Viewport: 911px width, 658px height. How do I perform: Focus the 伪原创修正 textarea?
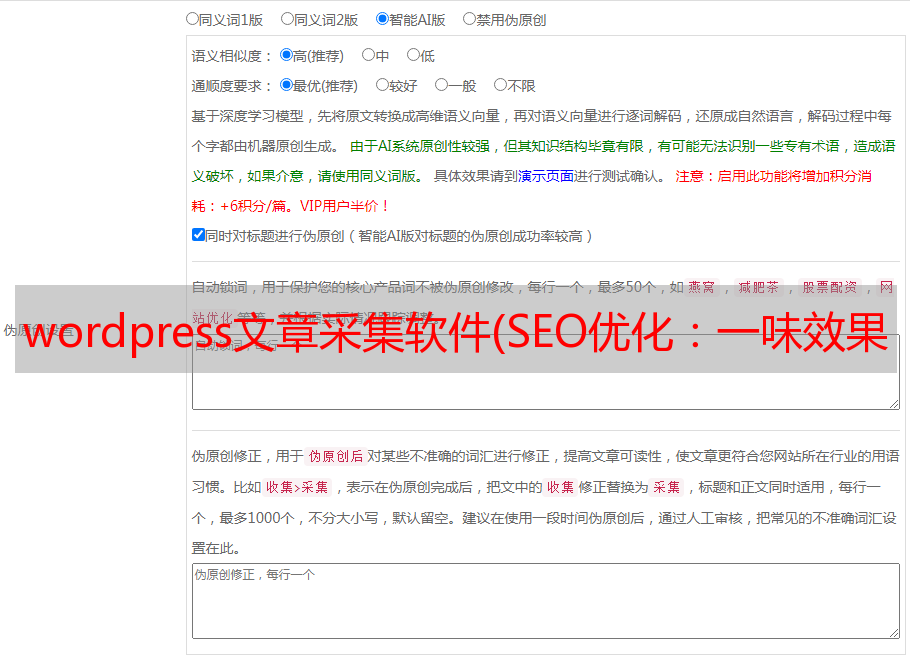coord(546,601)
